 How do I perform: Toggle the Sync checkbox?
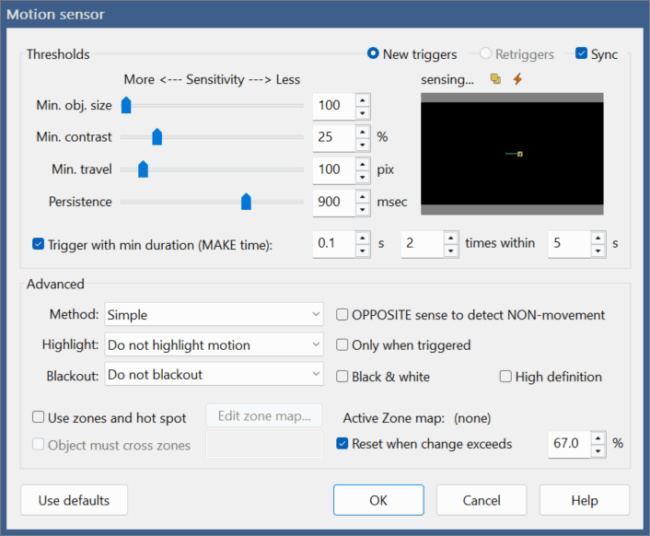[581, 54]
